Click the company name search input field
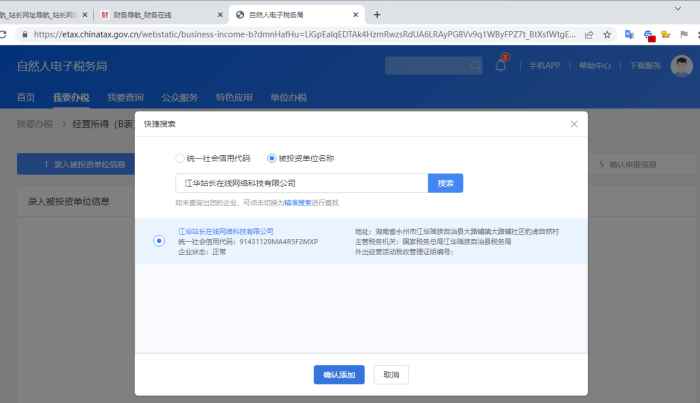Image resolution: width=700 pixels, height=403 pixels. [x=302, y=183]
